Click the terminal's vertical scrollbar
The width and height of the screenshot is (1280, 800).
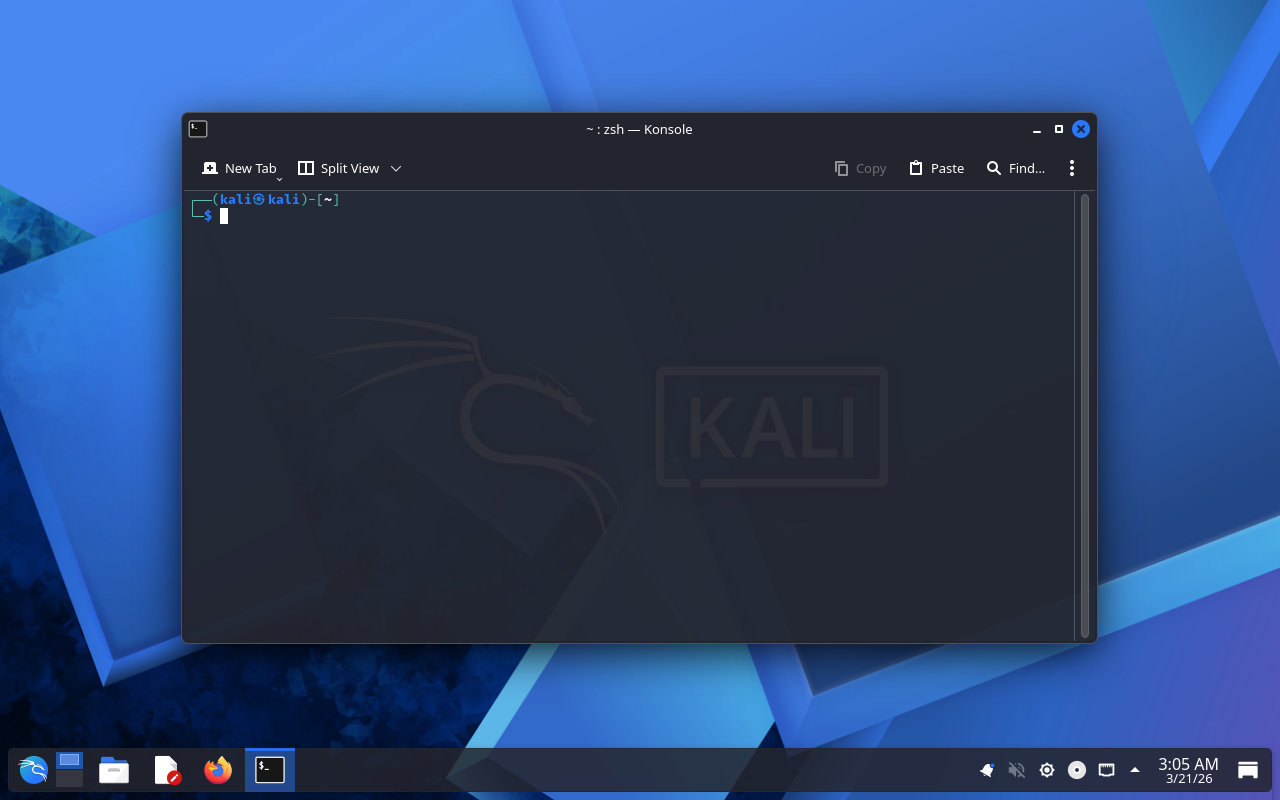1085,416
